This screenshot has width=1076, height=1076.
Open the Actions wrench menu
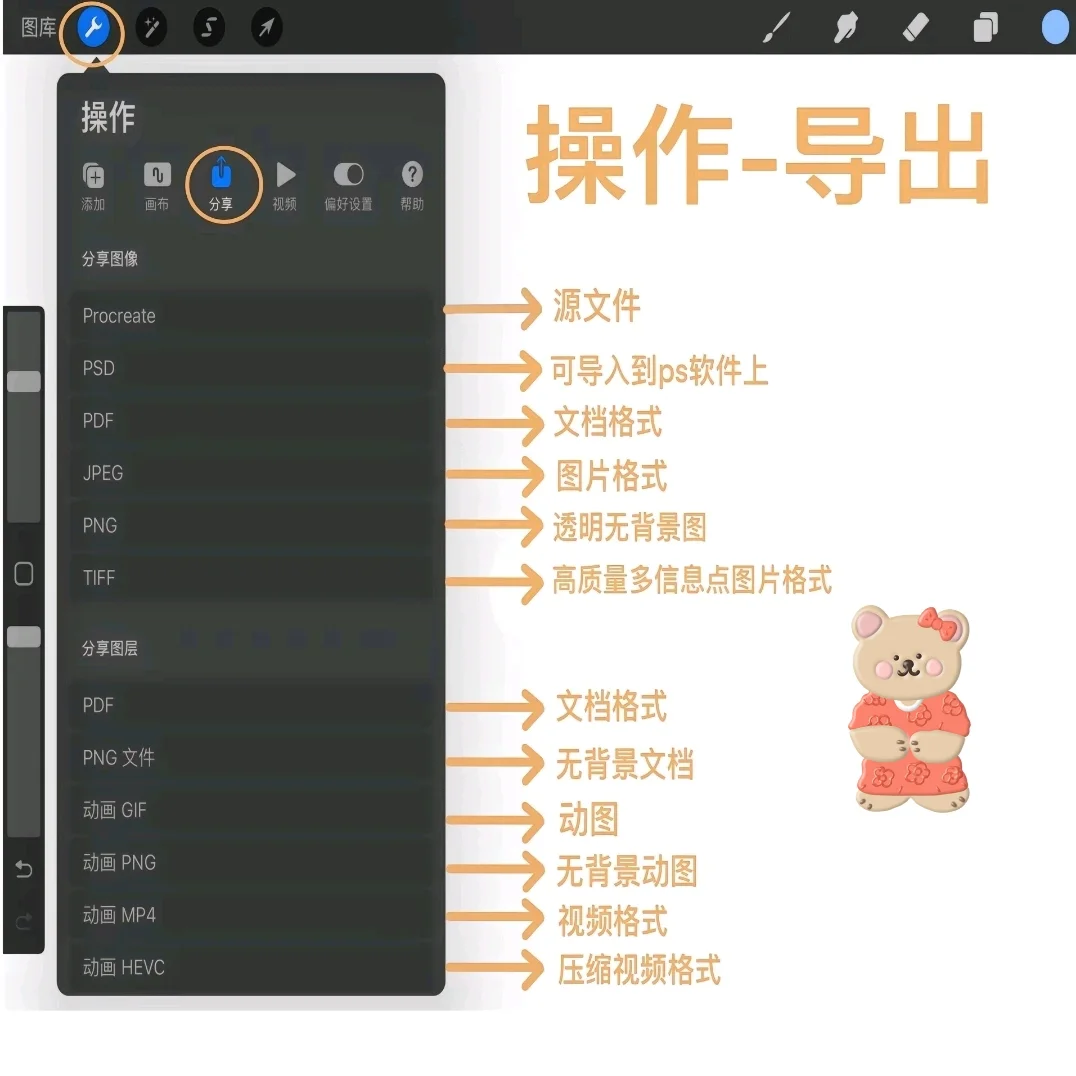click(91, 27)
